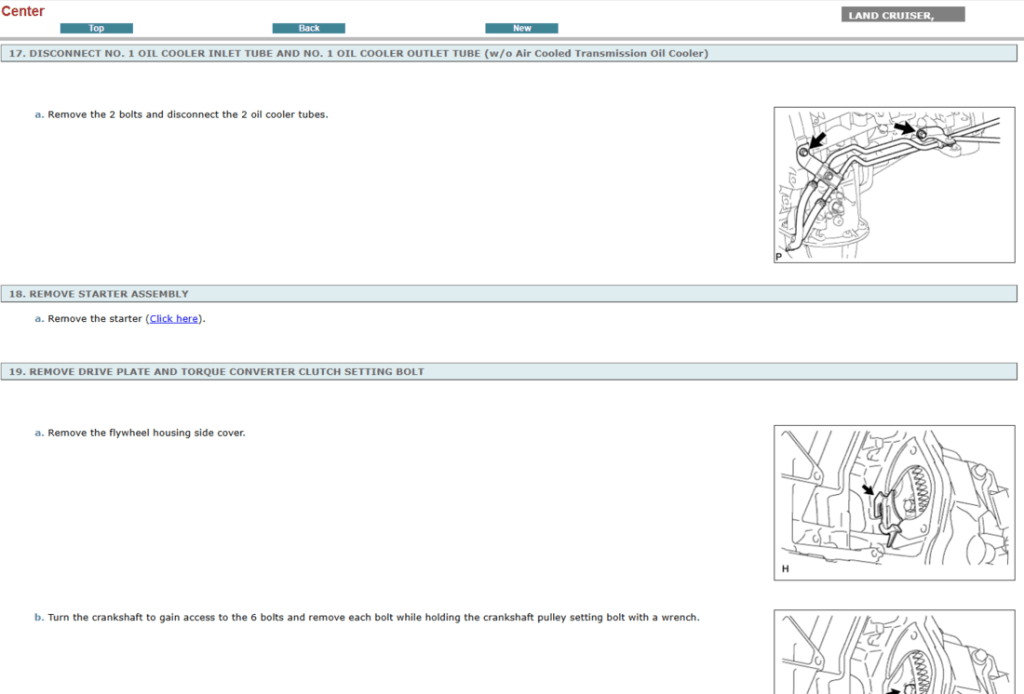
Task: Open the partially visible crankshaft bolt illustration
Action: [x=894, y=652]
